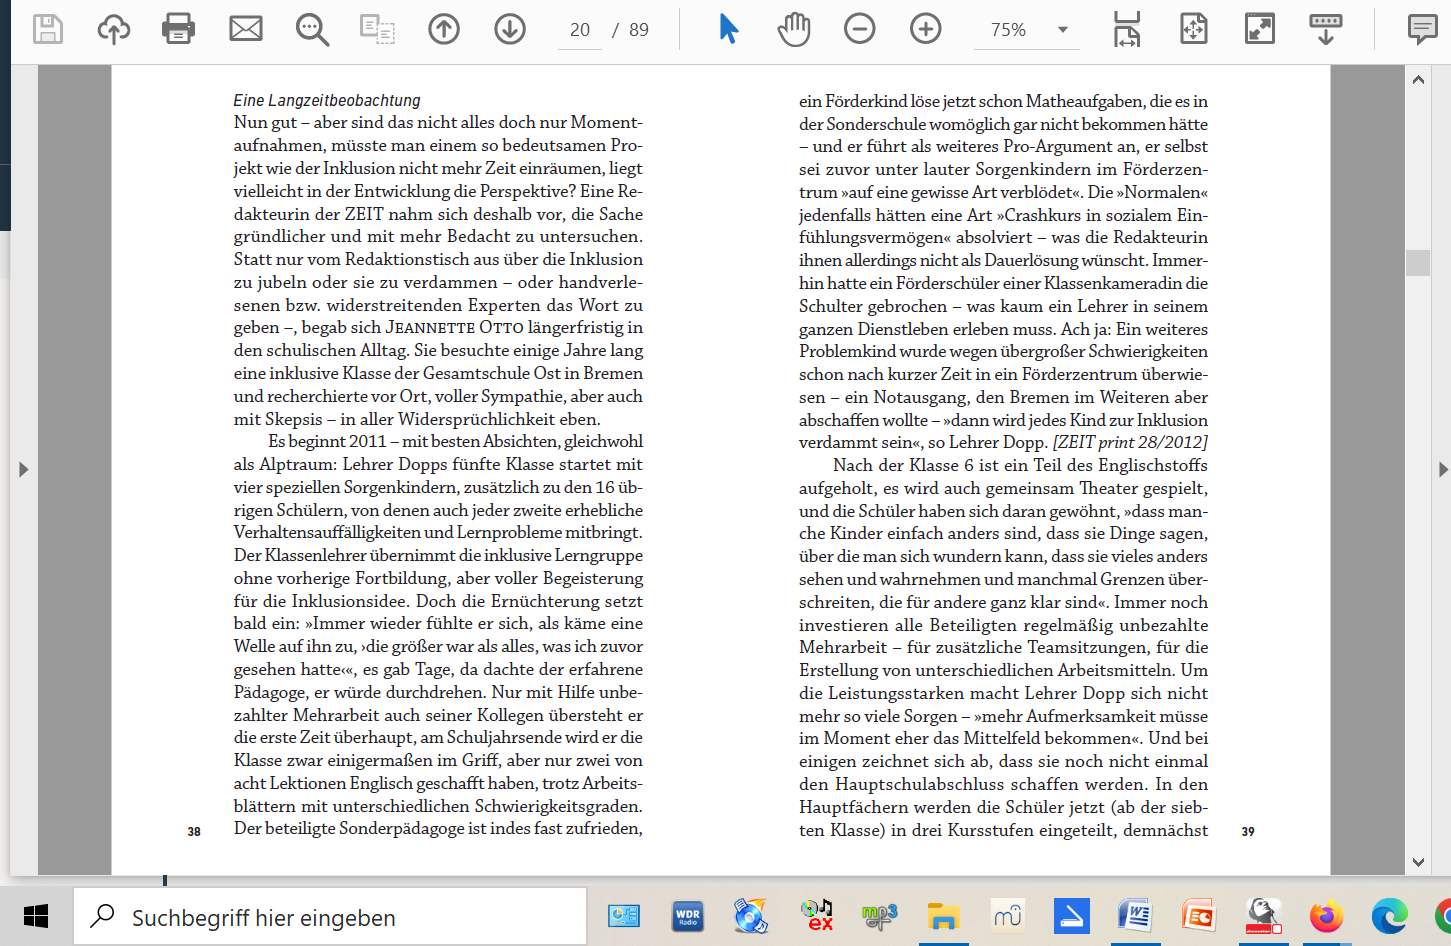Open the 75% zoom level dropdown
Screen dimensions: 1451x946
tap(1062, 30)
